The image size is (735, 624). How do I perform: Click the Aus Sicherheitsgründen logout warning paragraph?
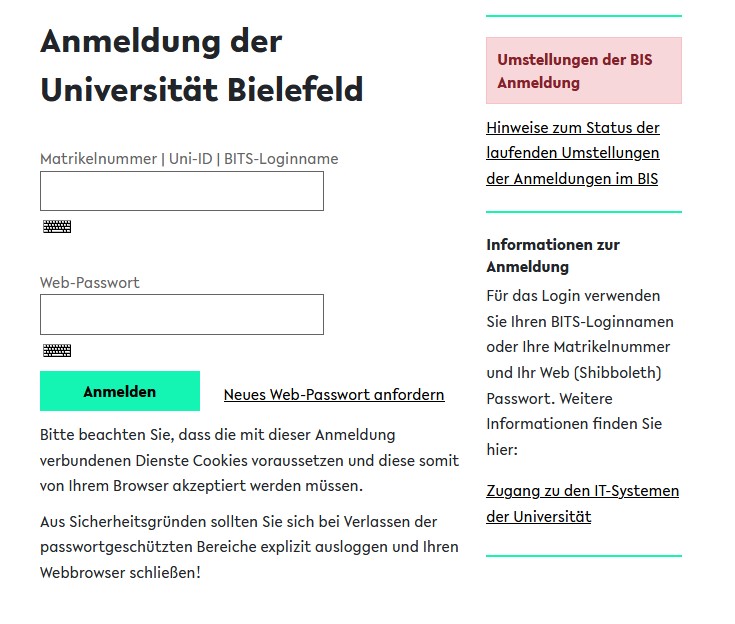(x=249, y=548)
